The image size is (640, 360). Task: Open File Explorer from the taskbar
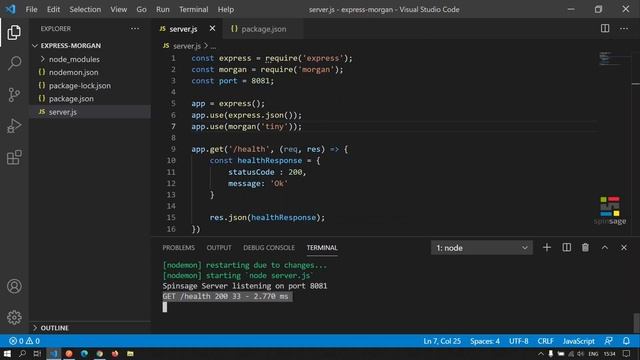130,353
